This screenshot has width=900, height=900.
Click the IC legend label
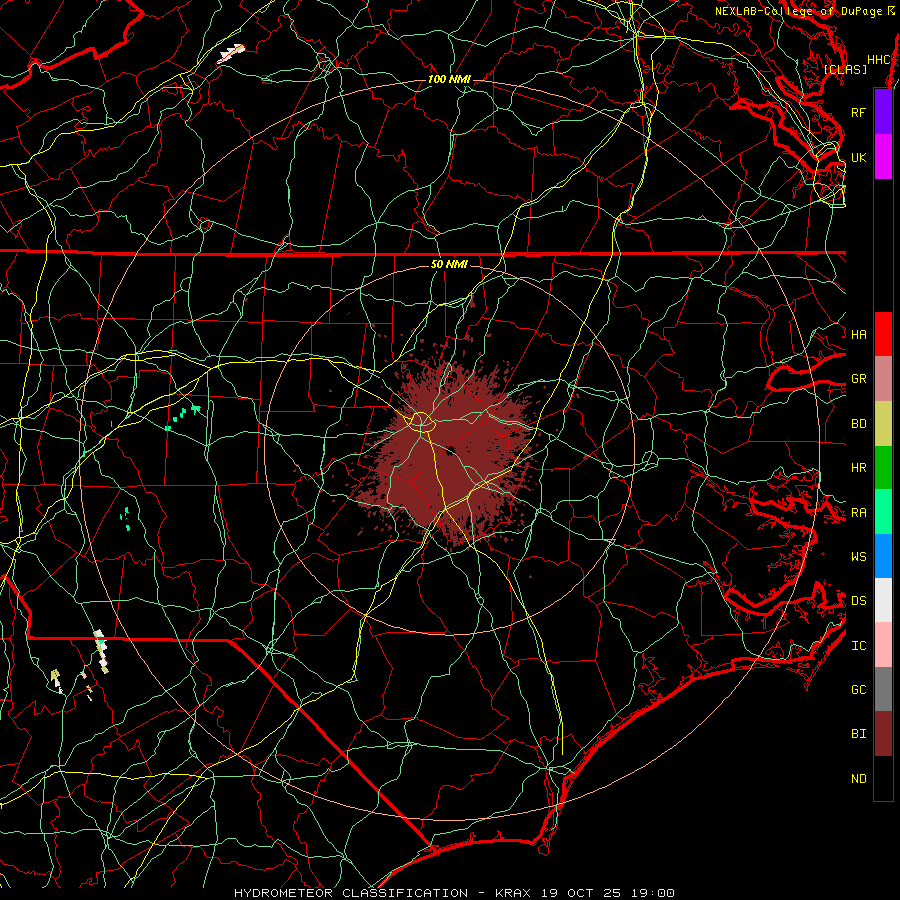[x=858, y=646]
